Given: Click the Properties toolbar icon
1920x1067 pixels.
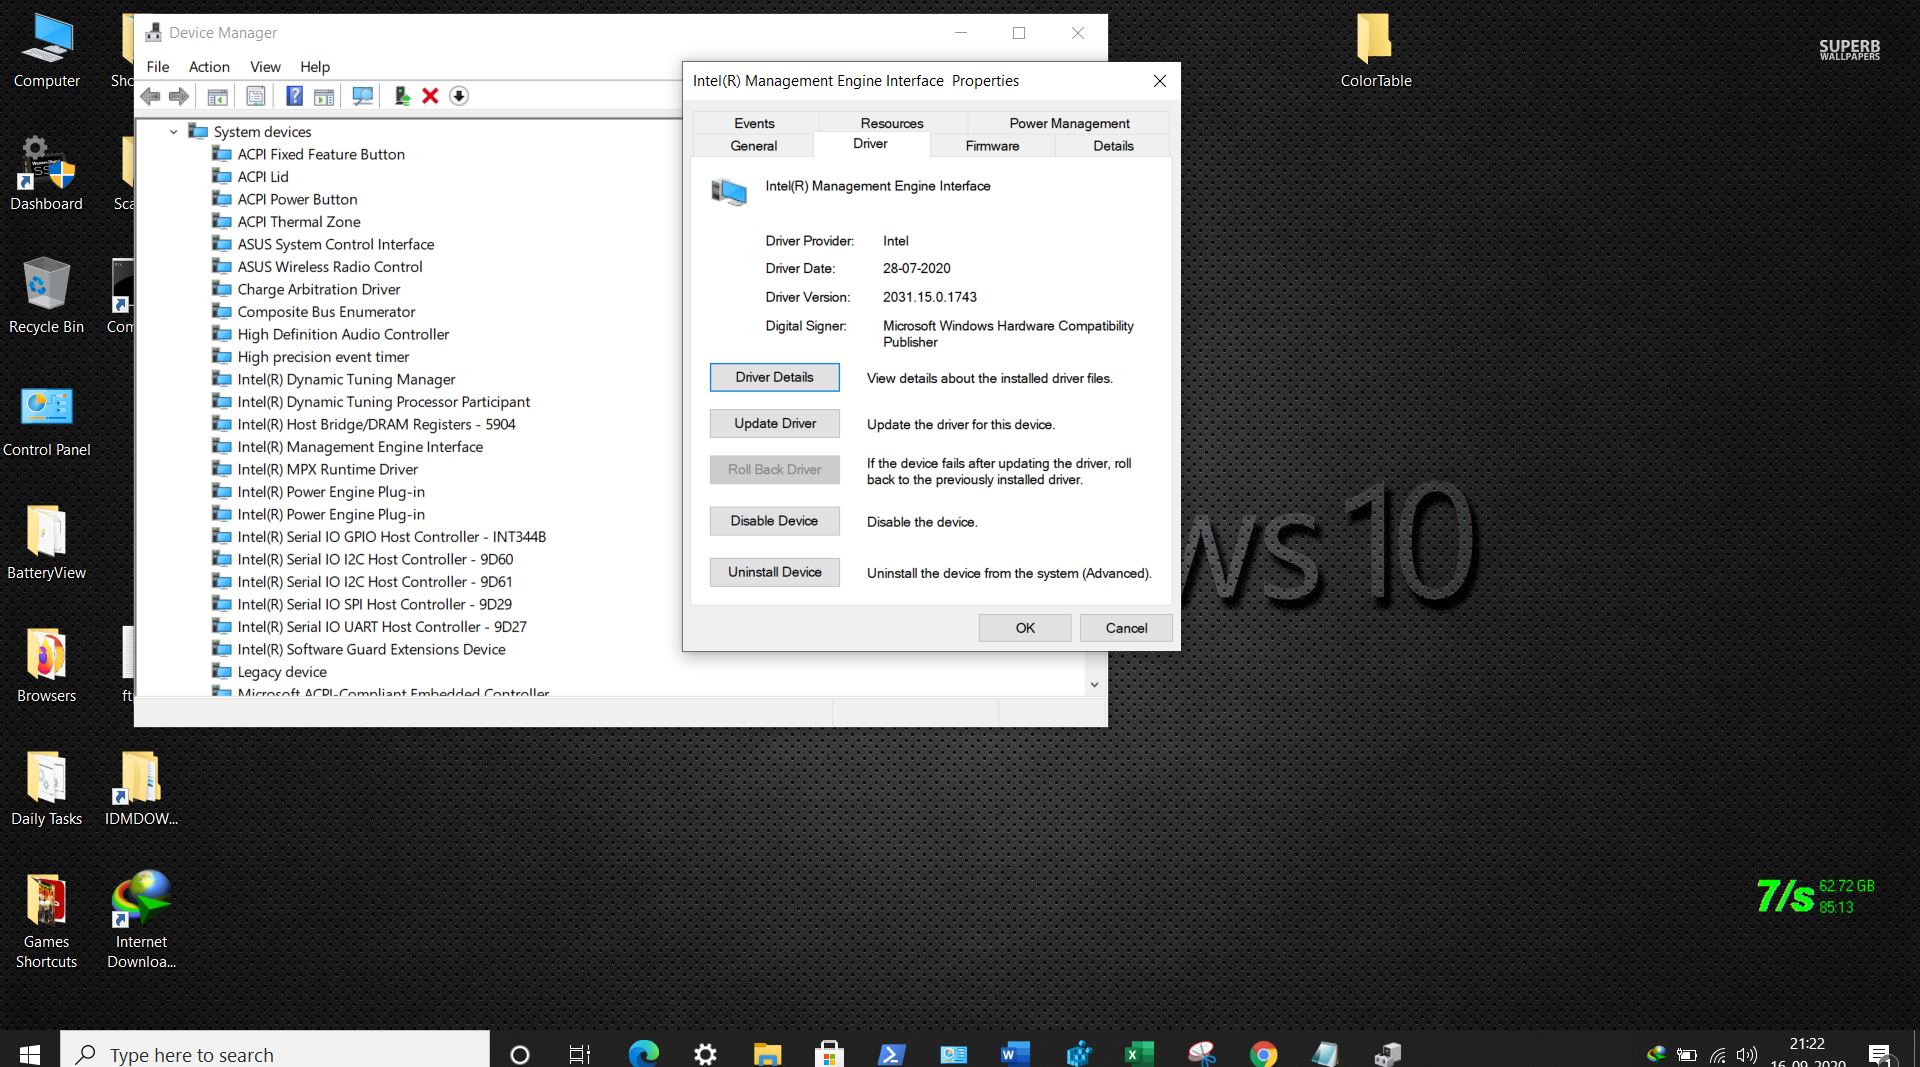Looking at the screenshot, I should point(256,96).
